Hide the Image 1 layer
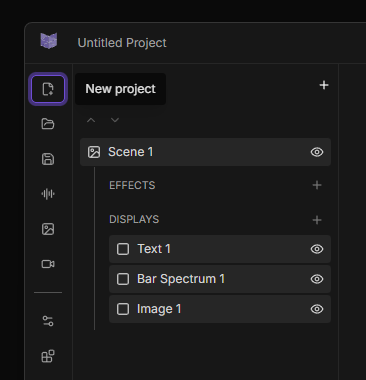 point(317,309)
